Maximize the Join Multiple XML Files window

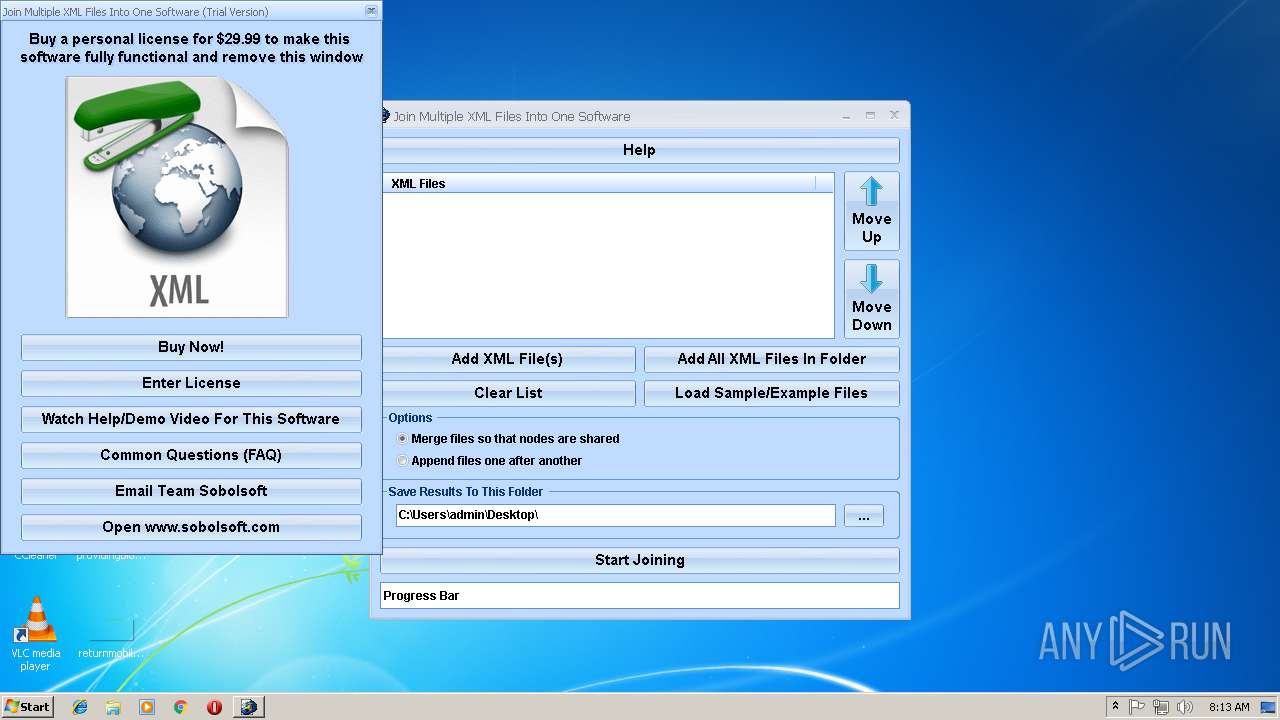870,116
